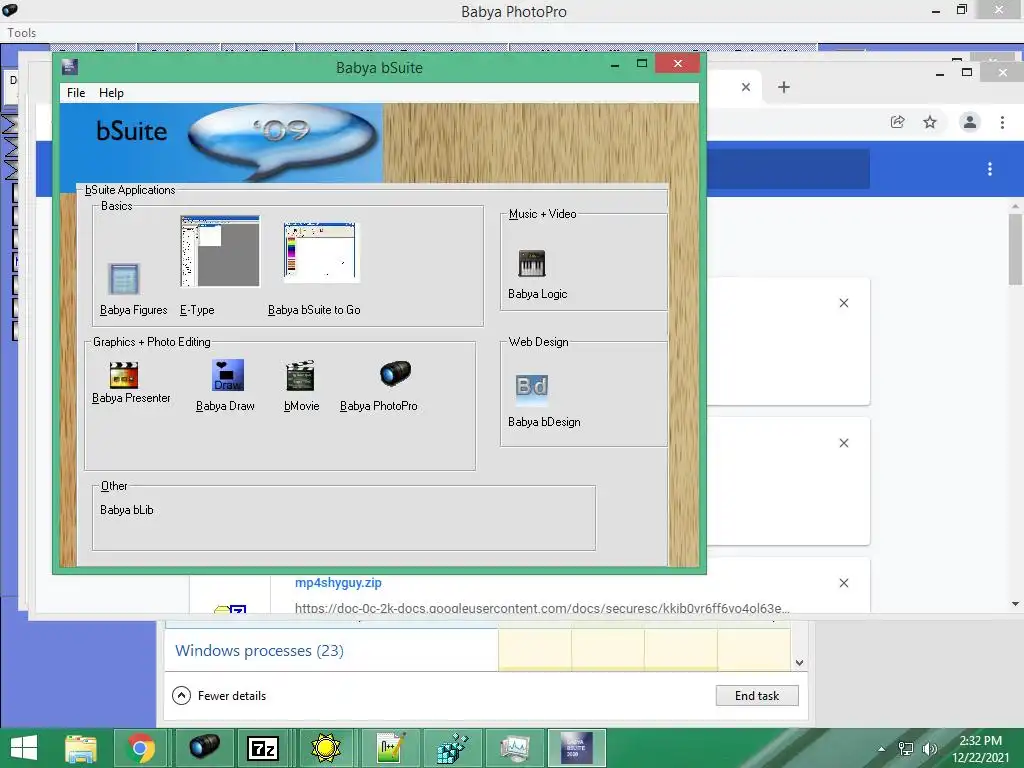Close the current Chrome tab
1024x768 pixels.
coord(746,87)
